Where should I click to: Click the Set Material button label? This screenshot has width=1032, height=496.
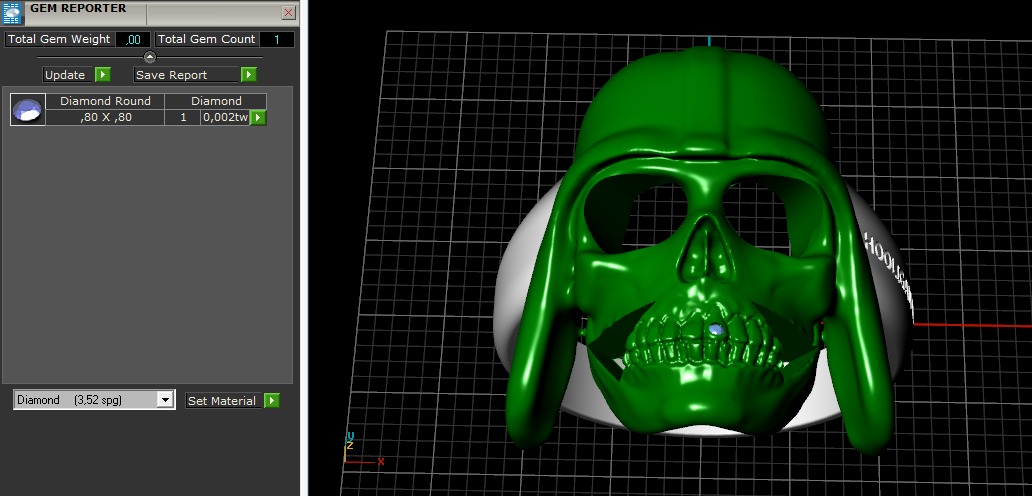pos(222,401)
